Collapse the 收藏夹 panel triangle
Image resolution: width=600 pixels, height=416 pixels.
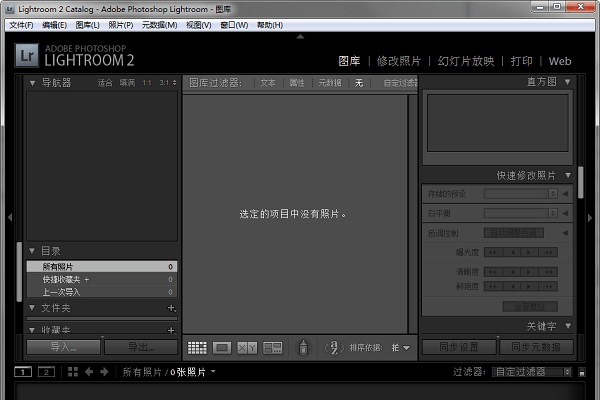coord(32,330)
